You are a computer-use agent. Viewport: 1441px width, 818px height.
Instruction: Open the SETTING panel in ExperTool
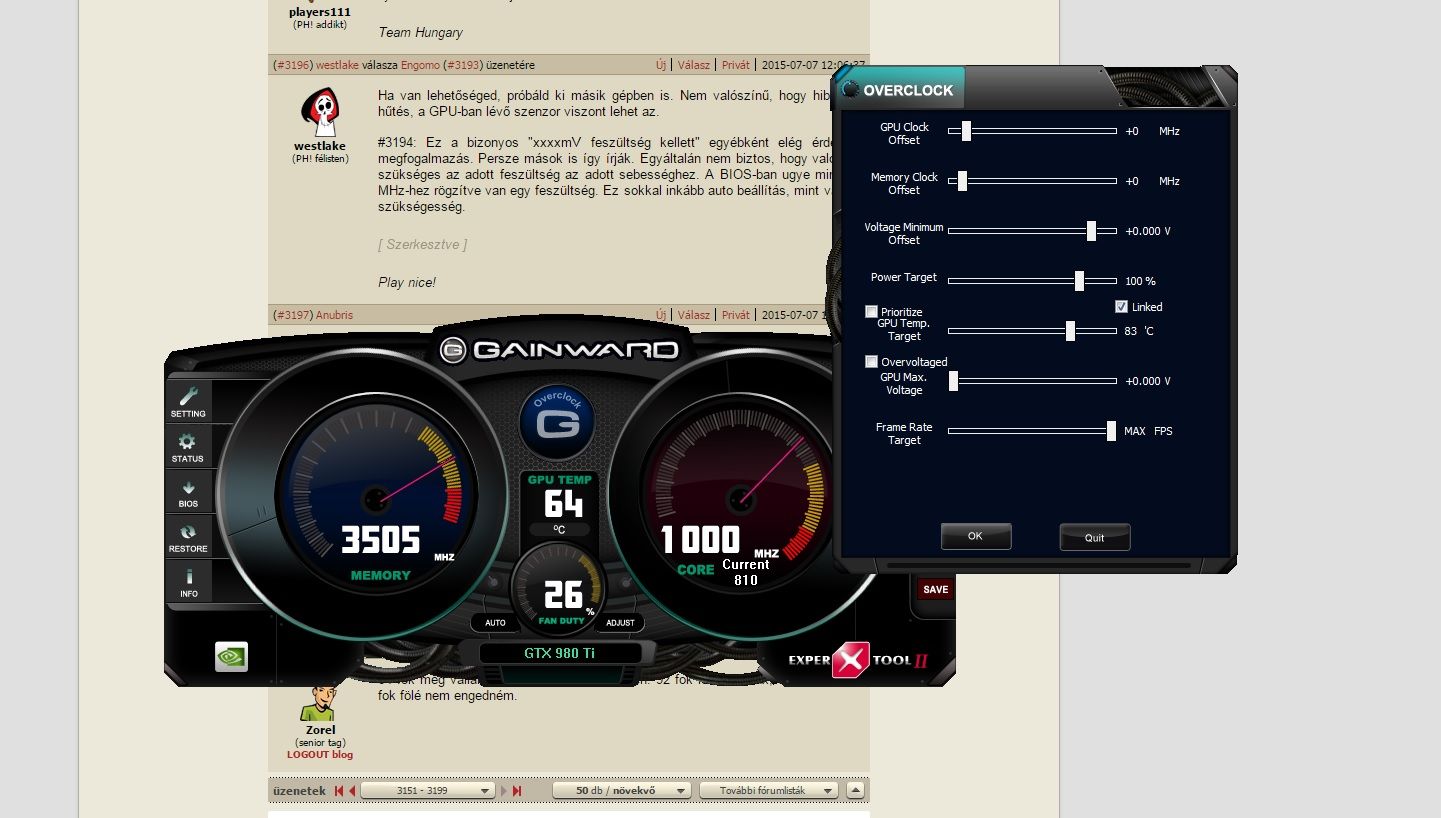tap(188, 401)
